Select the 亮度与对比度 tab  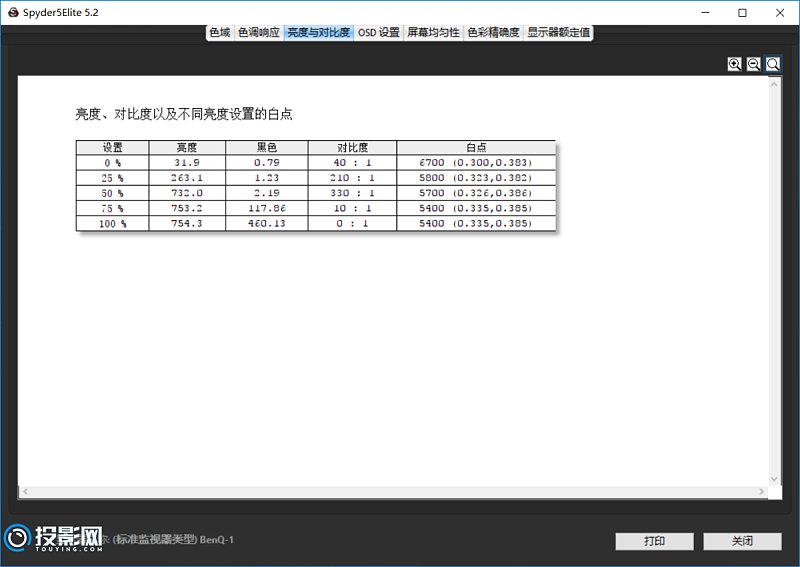coord(318,32)
